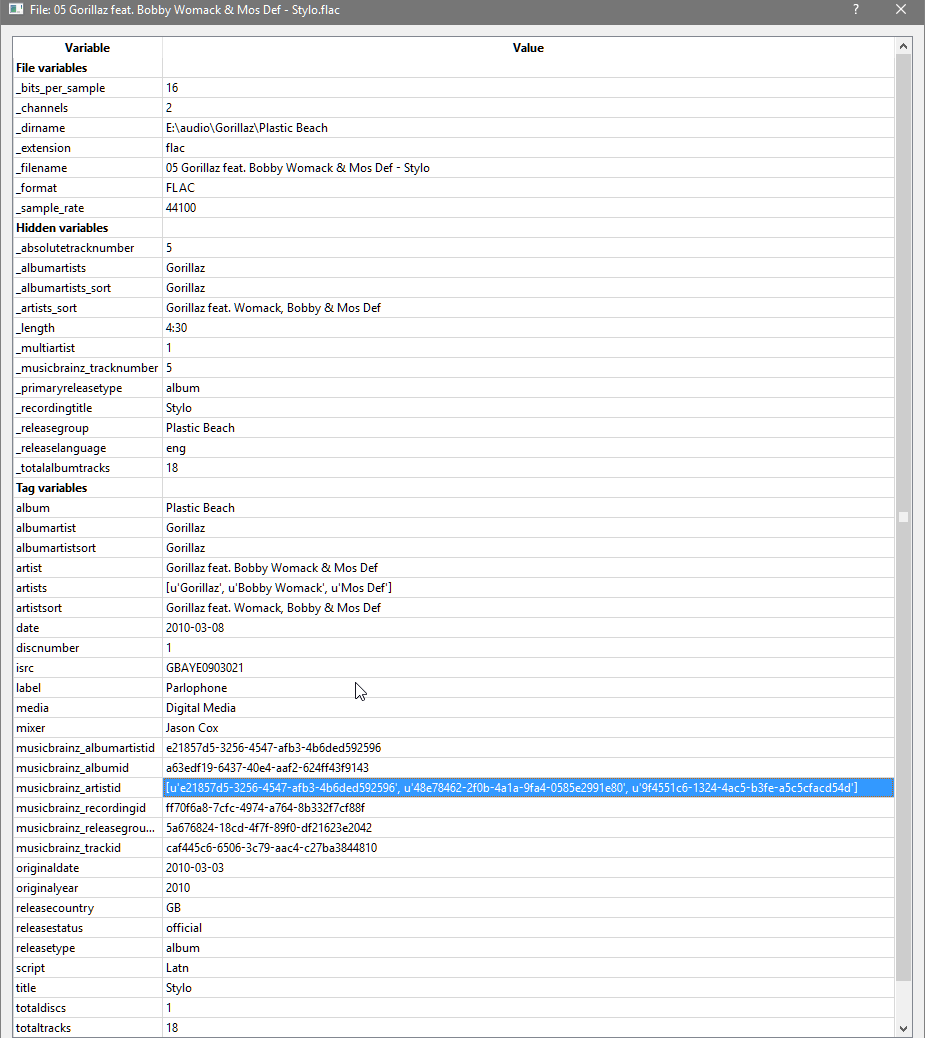Click the _albumartists_sort variable
925x1038 pixels.
64,288
